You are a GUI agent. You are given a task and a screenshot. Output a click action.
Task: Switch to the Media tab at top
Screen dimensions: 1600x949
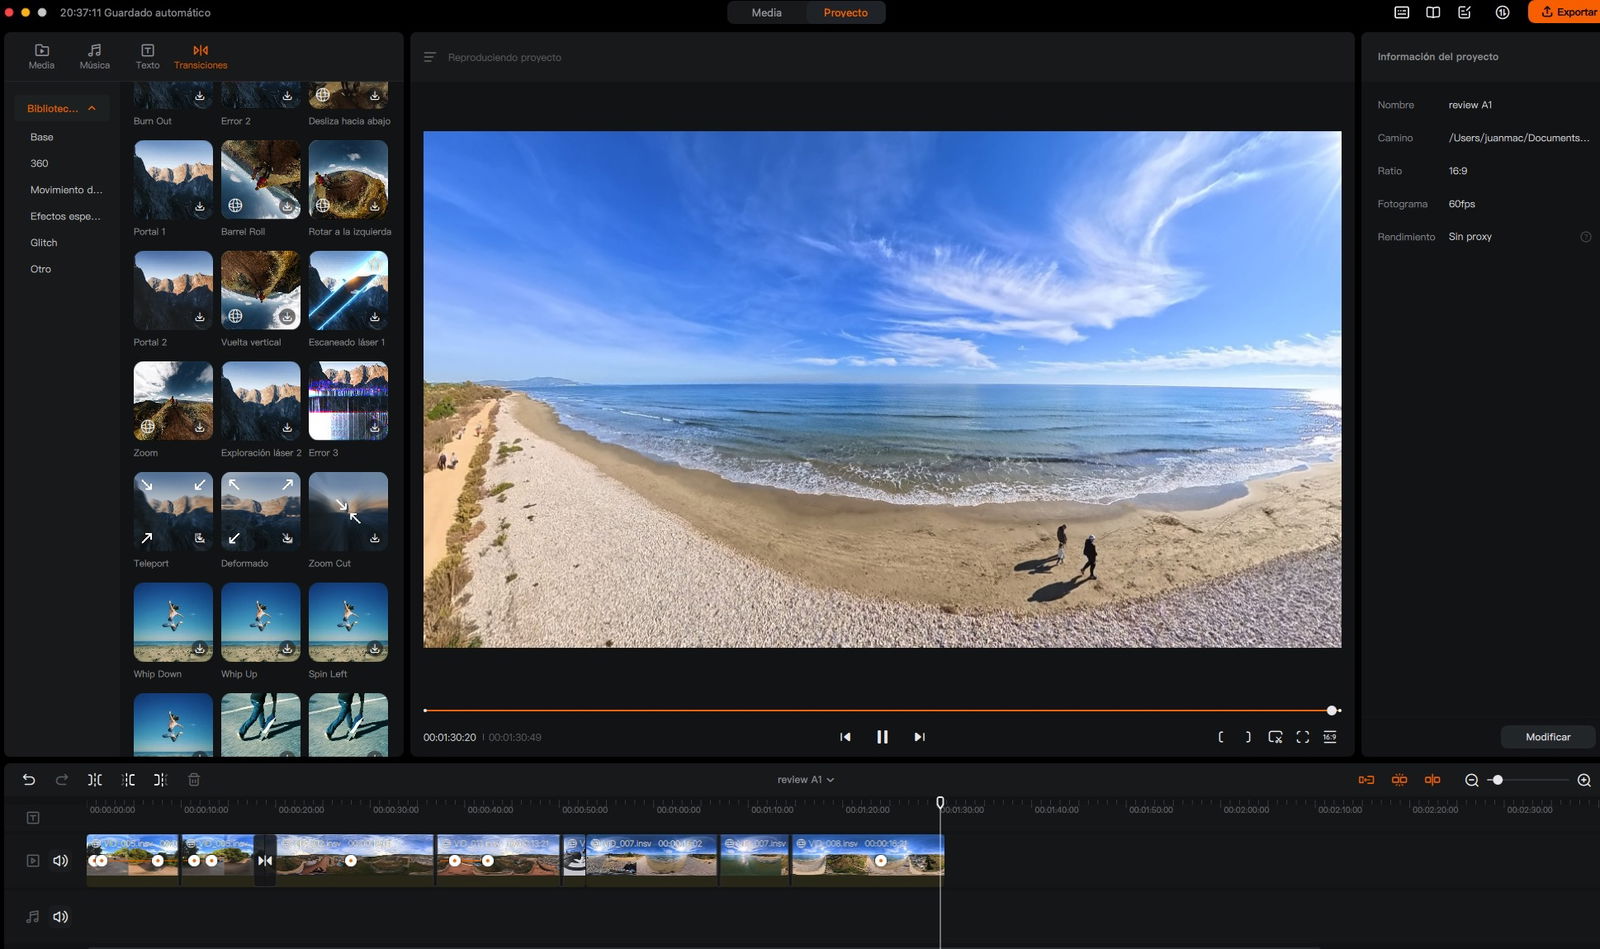point(766,13)
